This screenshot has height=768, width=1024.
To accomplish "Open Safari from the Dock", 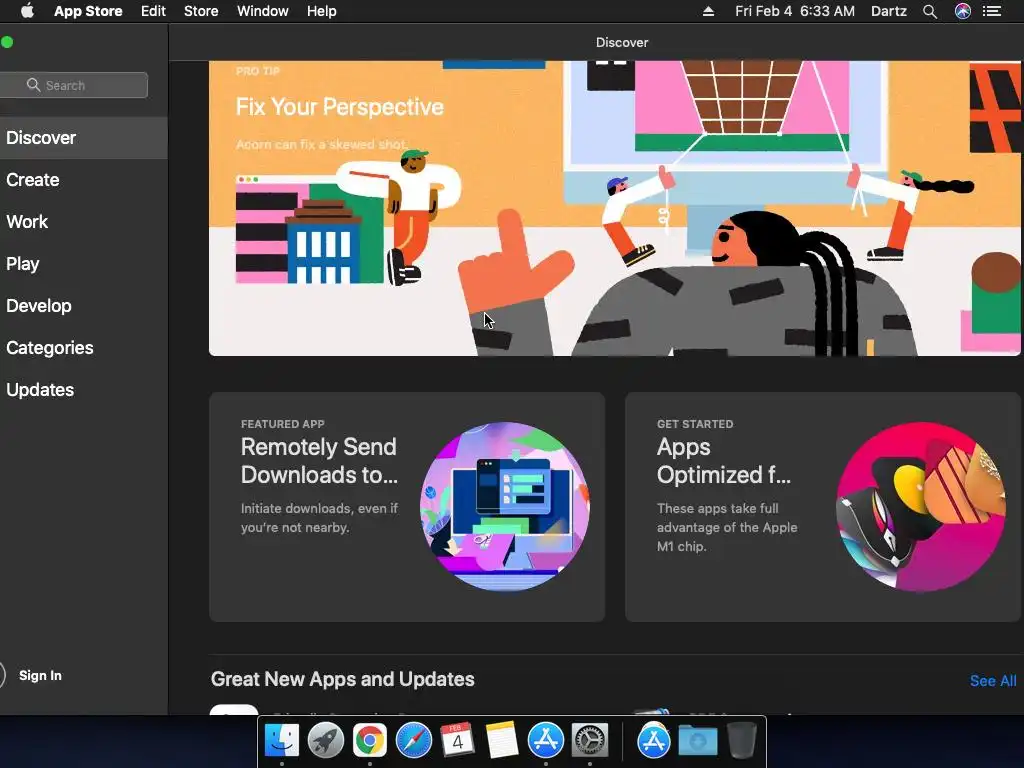I will [x=413, y=741].
